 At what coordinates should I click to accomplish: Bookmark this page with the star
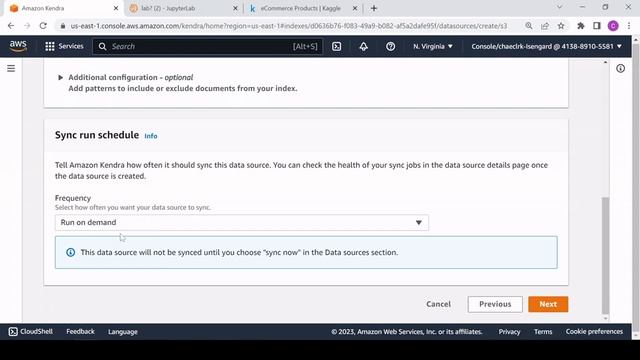point(561,26)
